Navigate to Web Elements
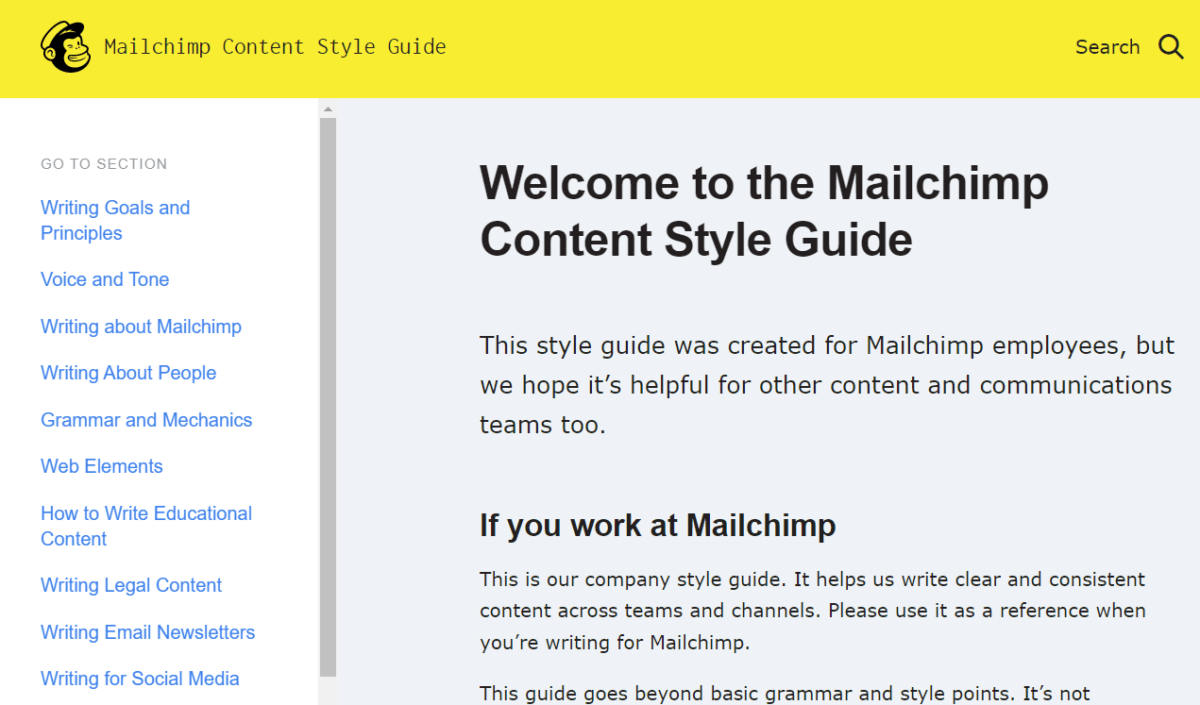 (x=101, y=466)
